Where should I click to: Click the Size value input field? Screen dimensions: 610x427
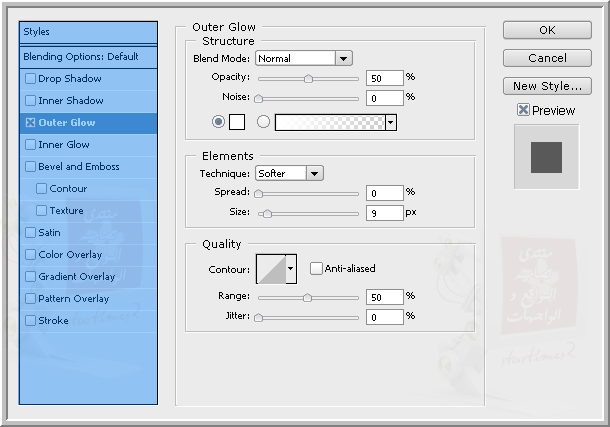coord(384,212)
